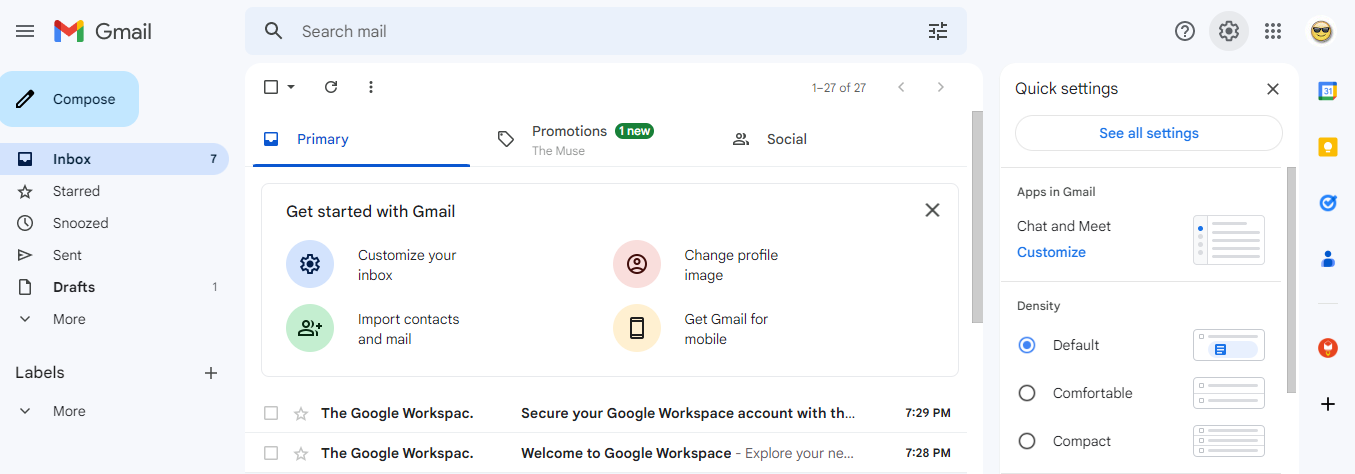Click the Get Gmail for mobile icon
The image size is (1355, 474).
tap(637, 328)
